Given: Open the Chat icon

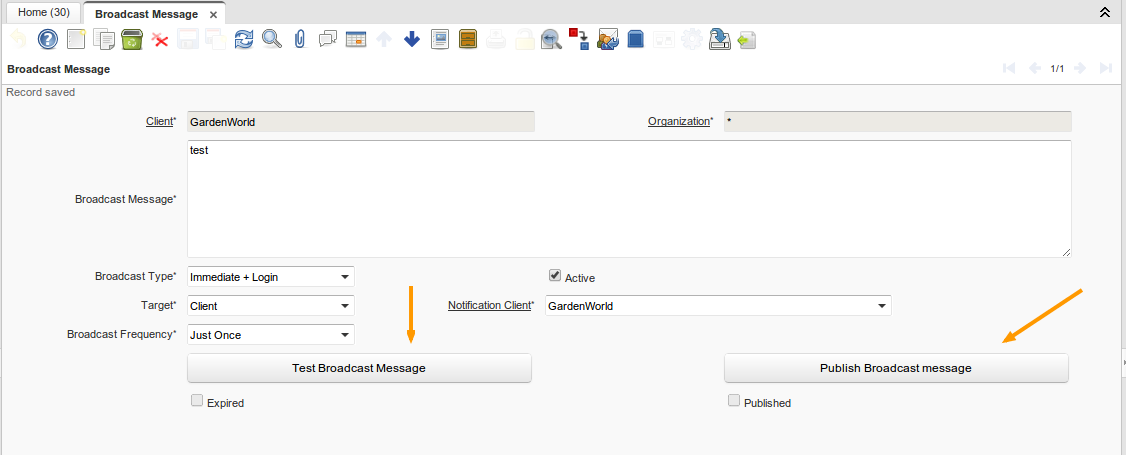Looking at the screenshot, I should click(x=327, y=39).
